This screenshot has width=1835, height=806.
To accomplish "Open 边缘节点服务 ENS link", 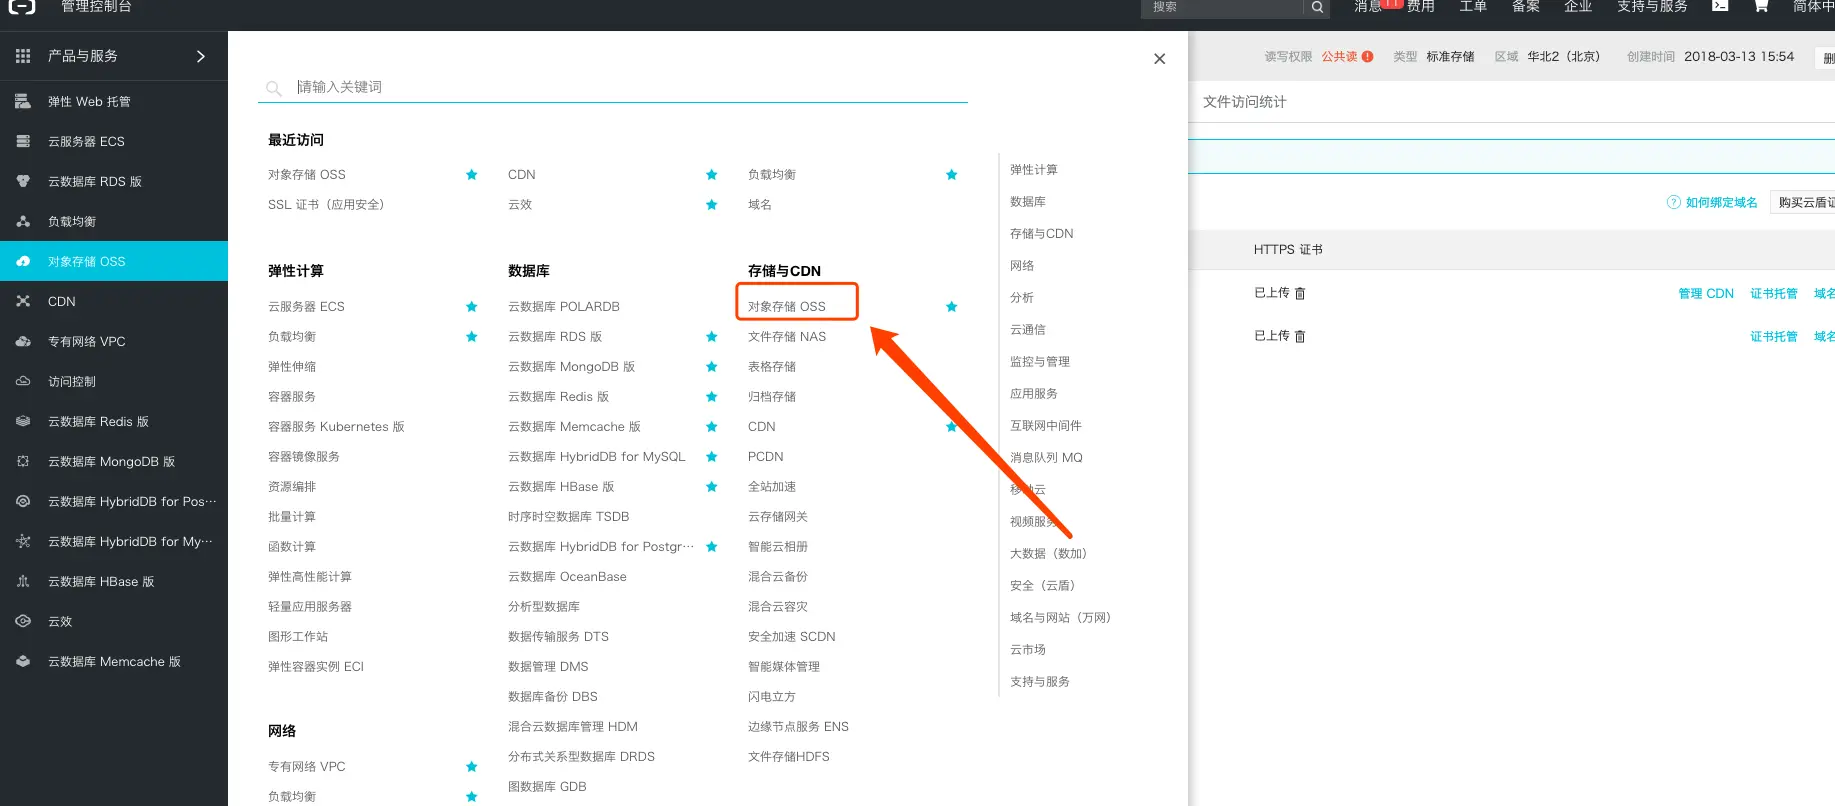I will pyautogui.click(x=798, y=727).
